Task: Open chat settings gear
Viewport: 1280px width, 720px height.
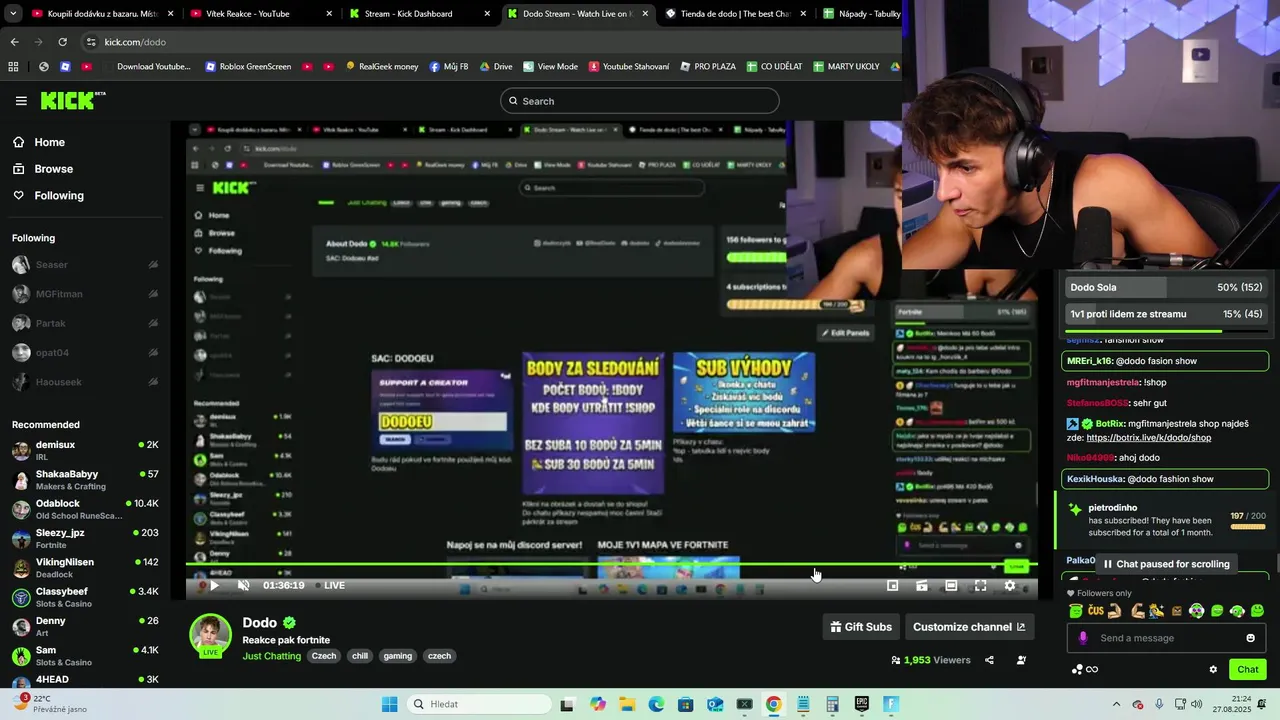Action: (1213, 670)
